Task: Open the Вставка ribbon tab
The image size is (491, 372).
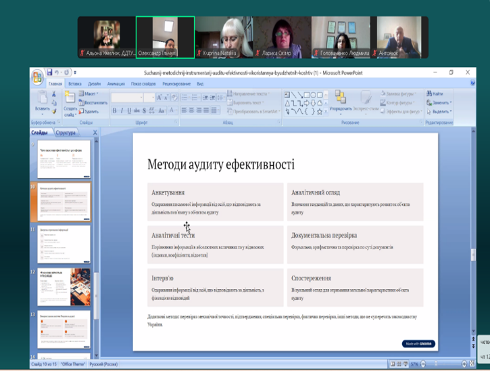Action: [x=75, y=84]
